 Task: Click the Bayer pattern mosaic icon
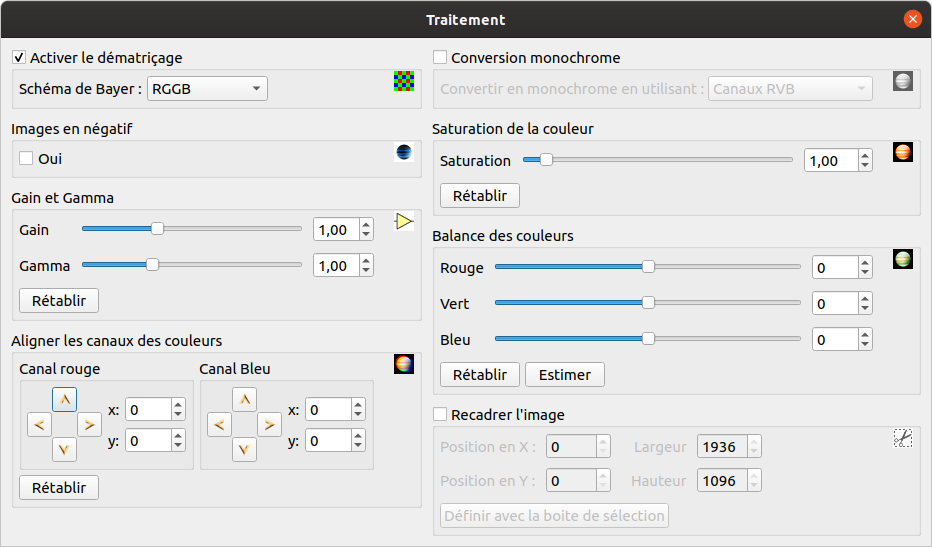403,82
